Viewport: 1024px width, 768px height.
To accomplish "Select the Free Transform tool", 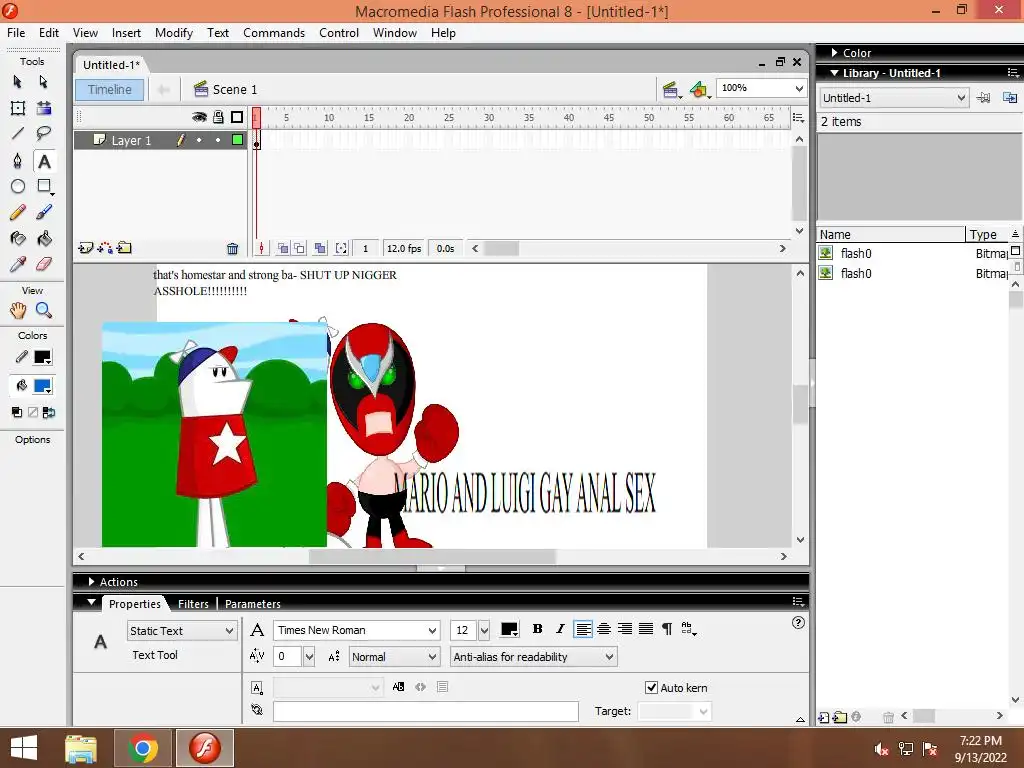I will click(18, 108).
